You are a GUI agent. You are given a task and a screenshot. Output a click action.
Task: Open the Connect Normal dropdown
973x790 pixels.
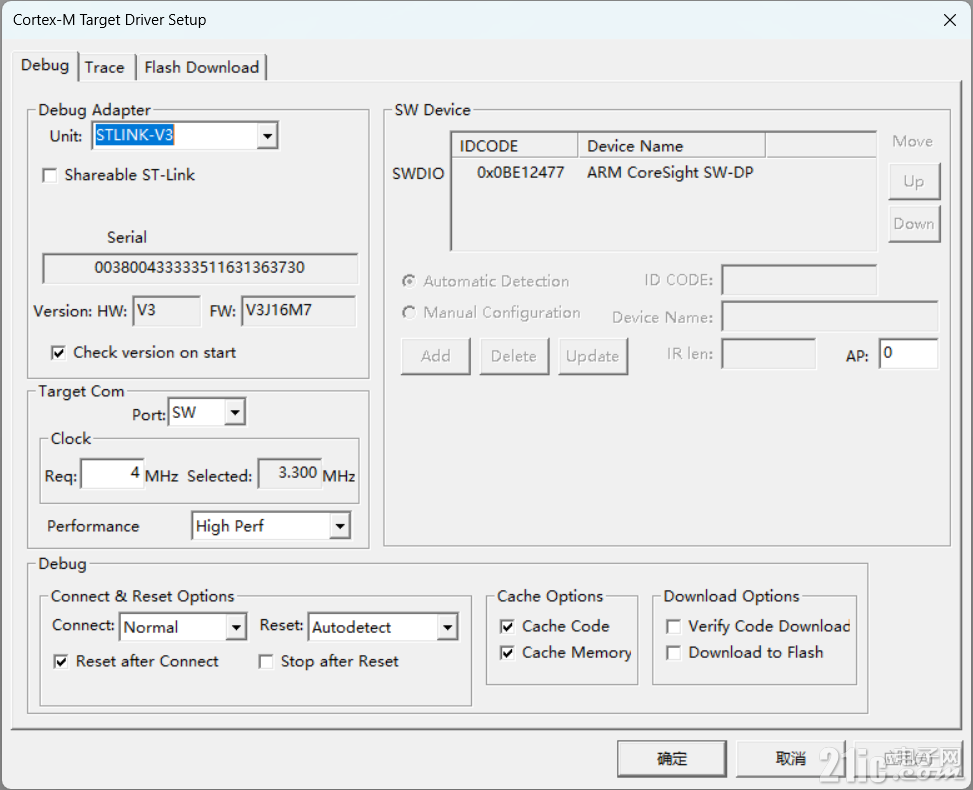pos(236,627)
